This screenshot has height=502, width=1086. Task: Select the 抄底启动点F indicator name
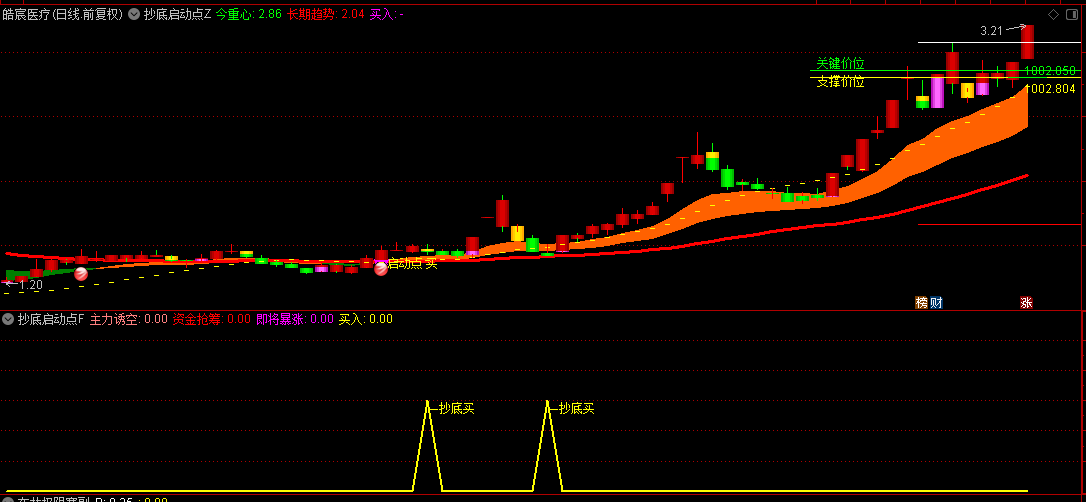51,319
